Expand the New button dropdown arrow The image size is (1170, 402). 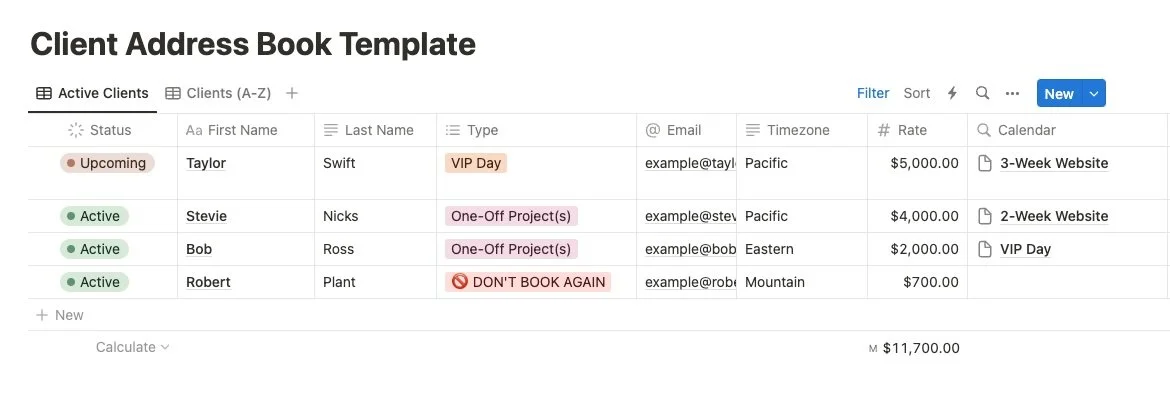pos(1094,93)
